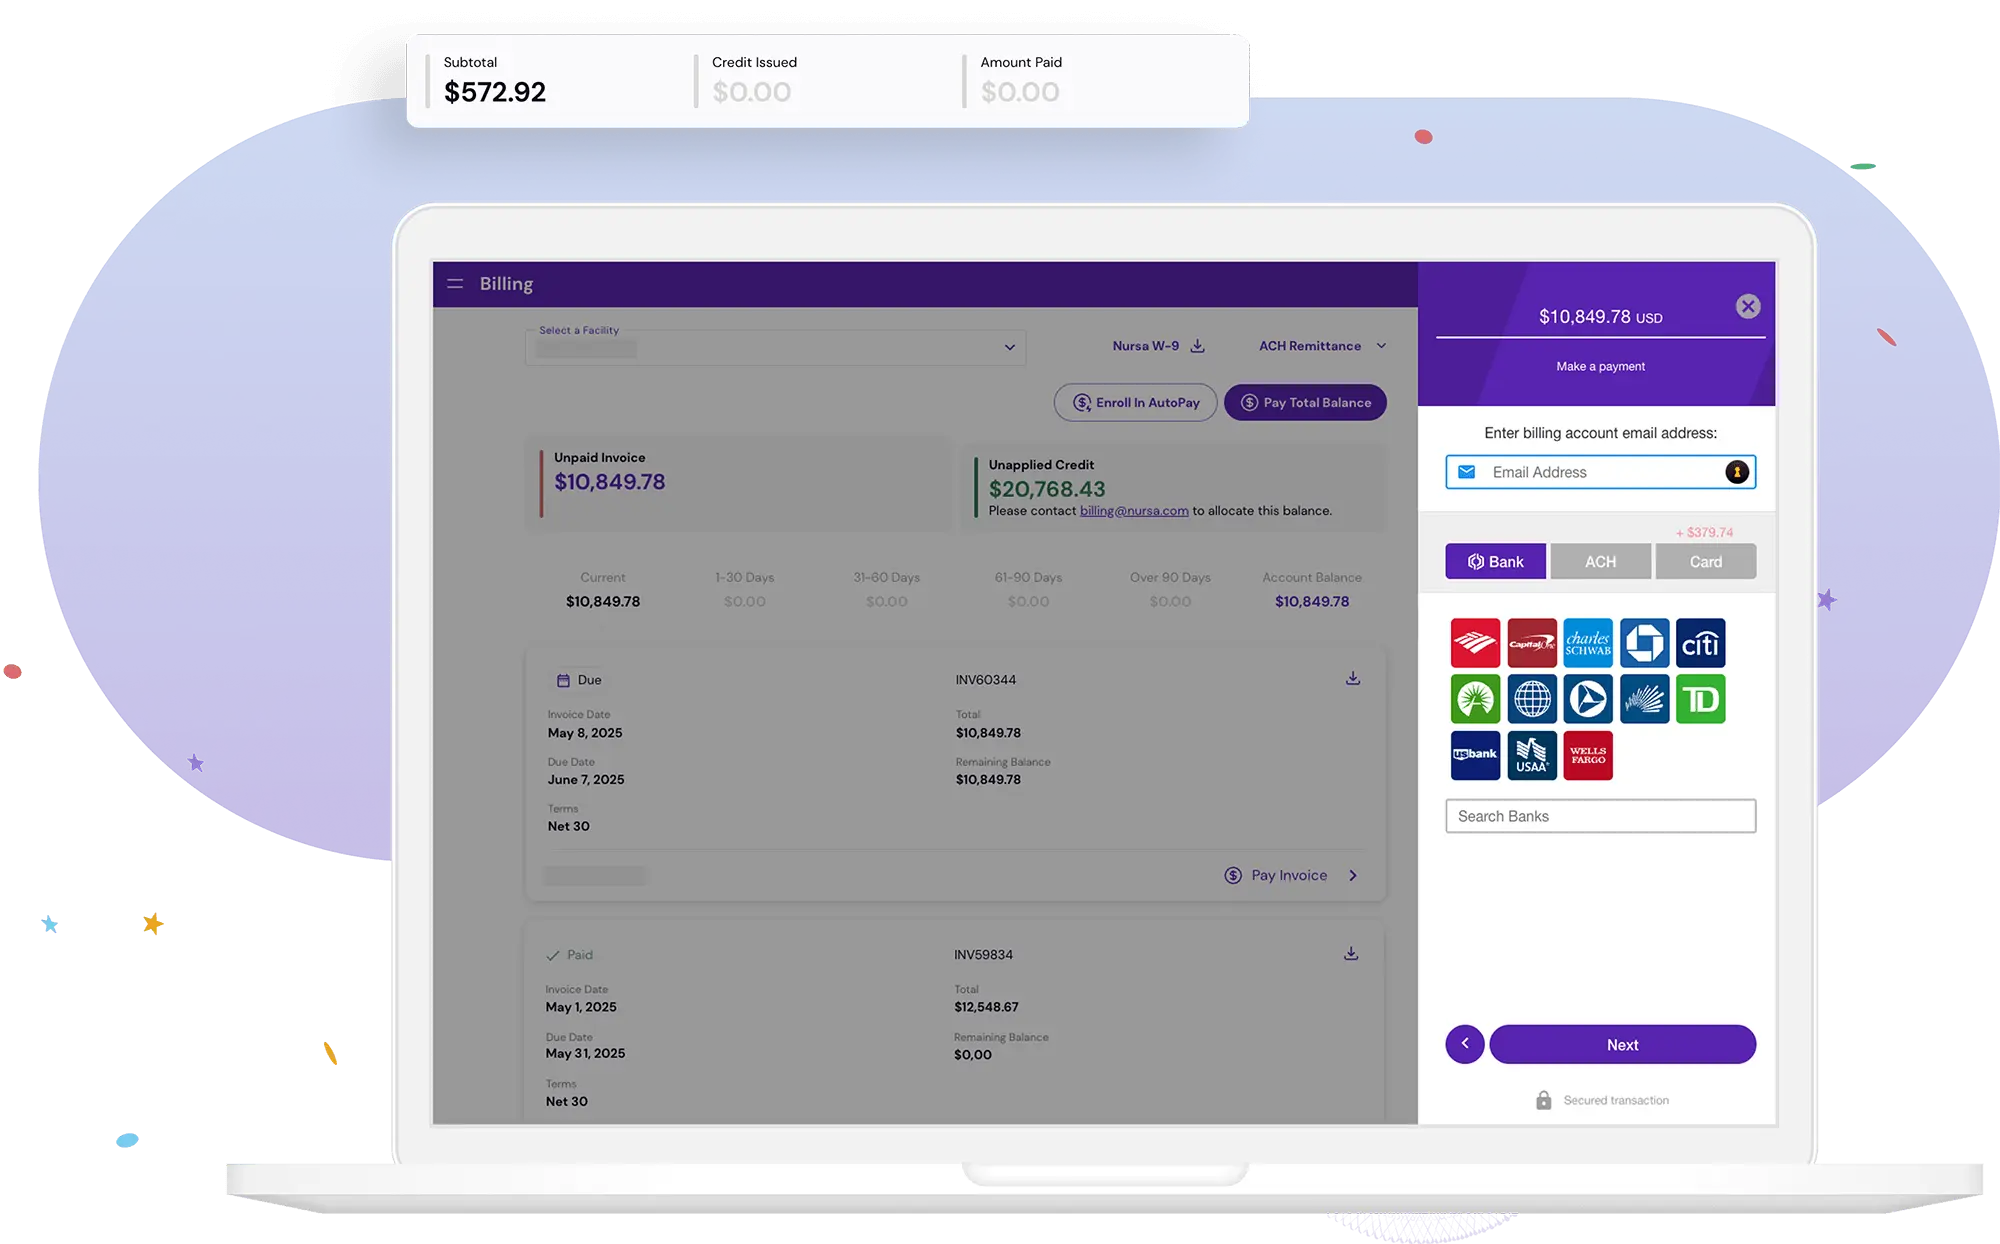The height and width of the screenshot is (1244, 2000).
Task: Download invoice INV59834
Action: (1350, 954)
